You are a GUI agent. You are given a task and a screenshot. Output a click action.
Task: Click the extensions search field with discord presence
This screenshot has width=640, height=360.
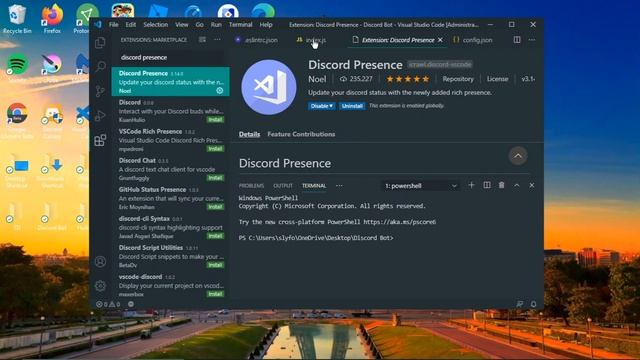(171, 58)
